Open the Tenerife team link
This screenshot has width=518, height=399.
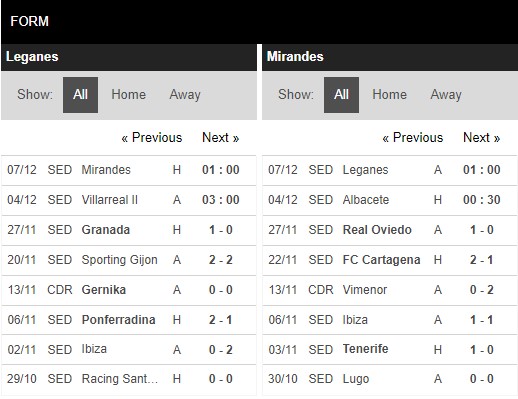coord(365,349)
